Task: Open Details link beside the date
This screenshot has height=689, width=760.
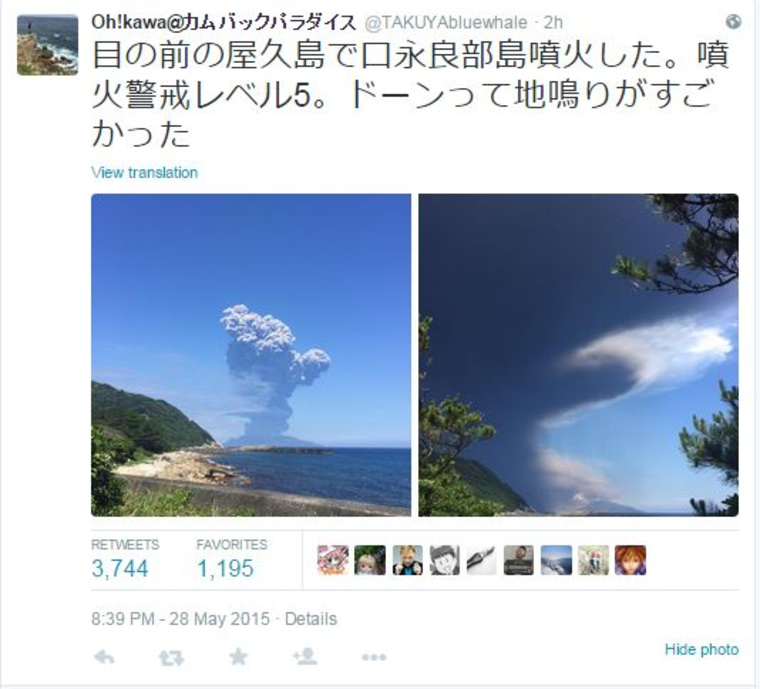Action: coord(311,619)
